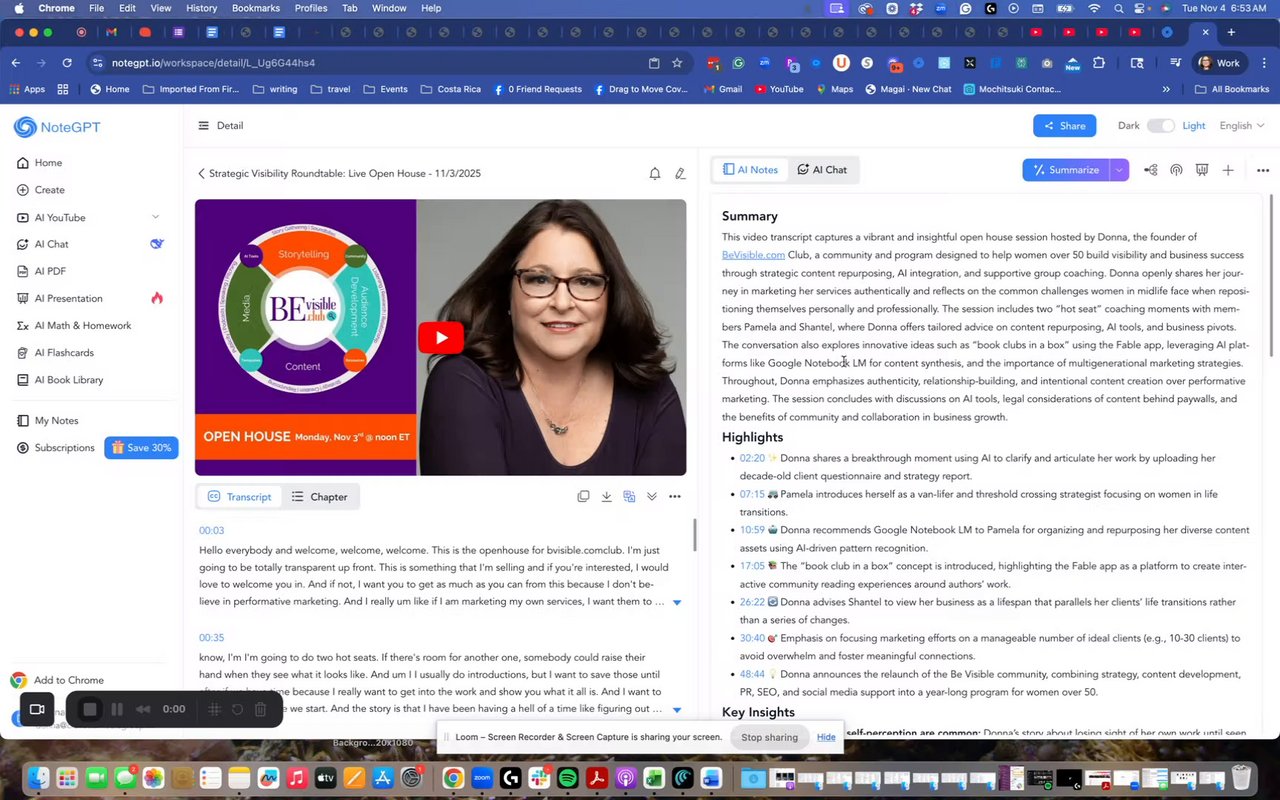This screenshot has height=800, width=1280.
Task: Stop the Loom recording with the square button
Action: (x=89, y=709)
